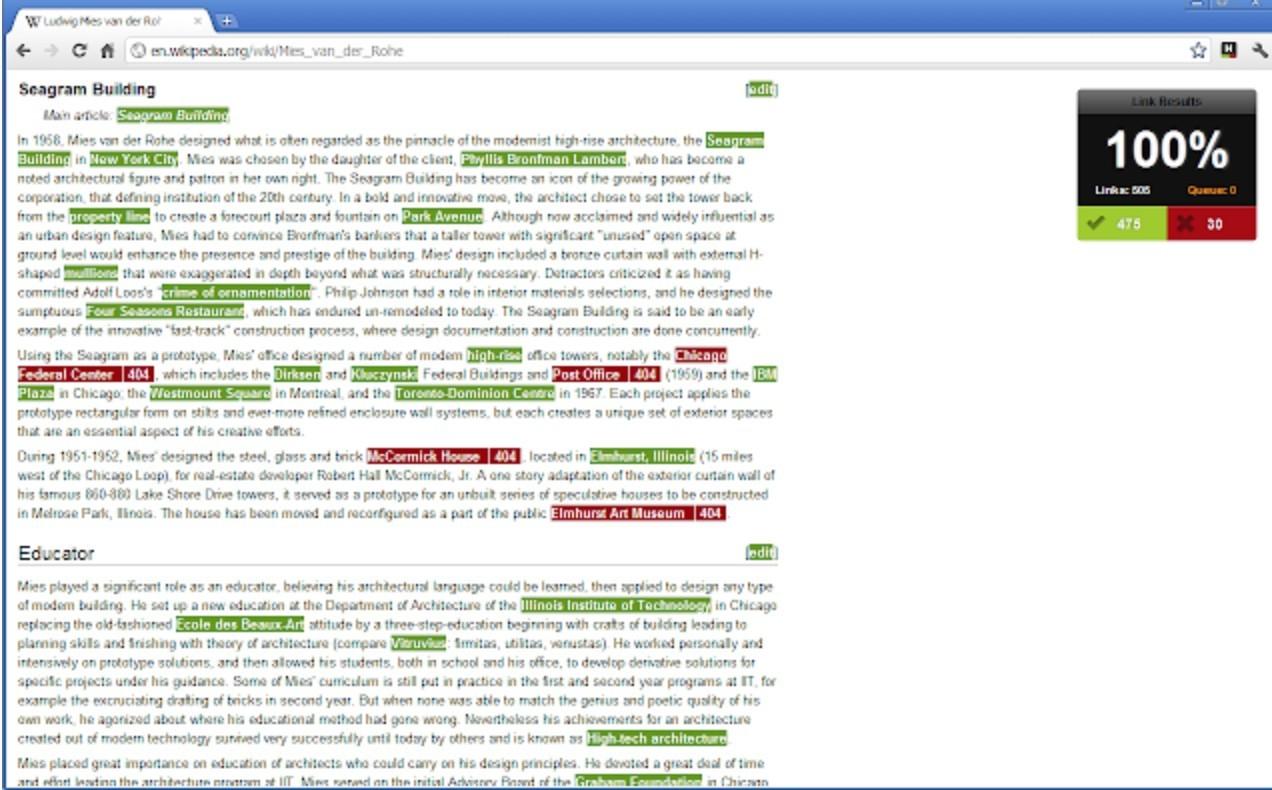Open the Four Seasons Restaurant link
The width and height of the screenshot is (1272, 790).
(x=164, y=311)
